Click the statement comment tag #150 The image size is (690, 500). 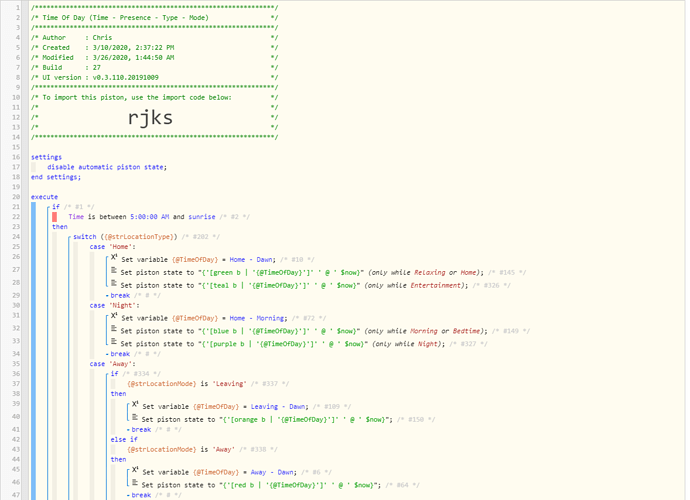(416, 419)
